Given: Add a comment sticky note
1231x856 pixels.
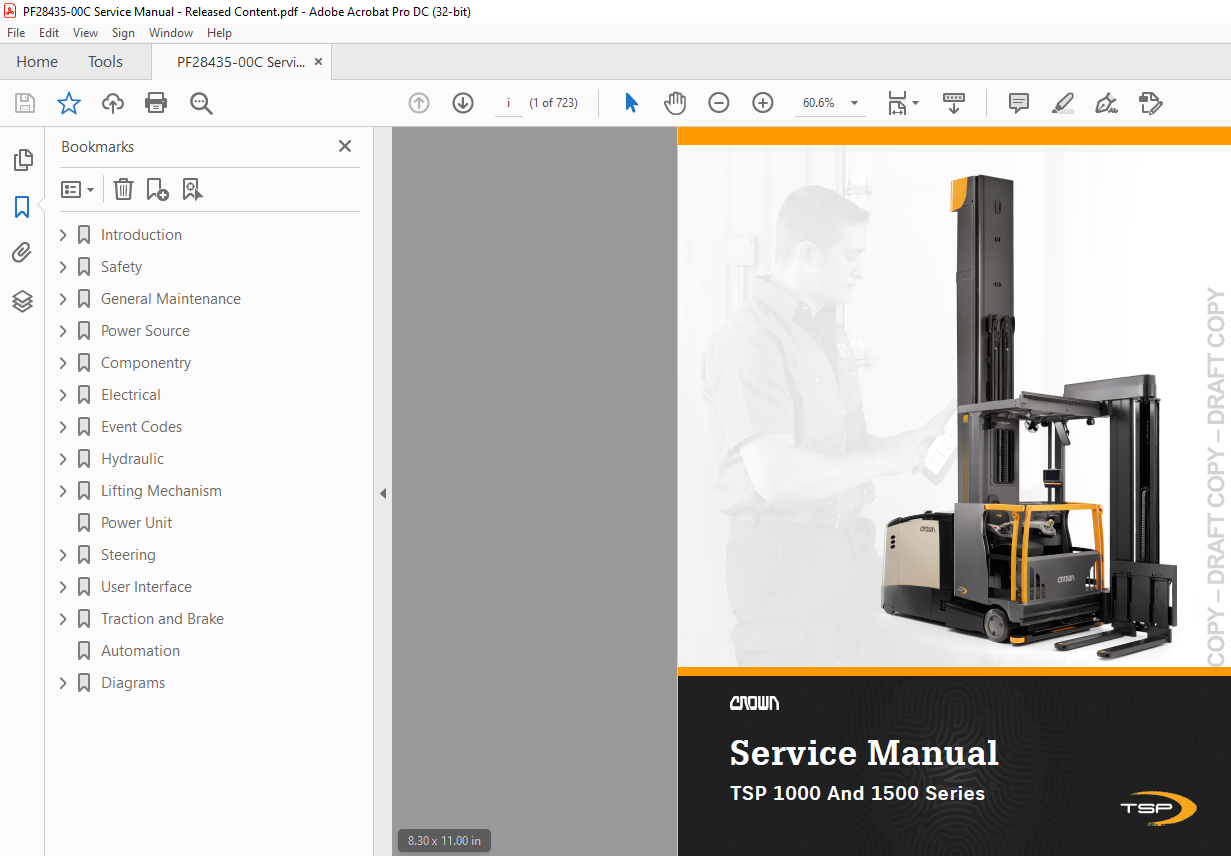Looking at the screenshot, I should pyautogui.click(x=1019, y=103).
